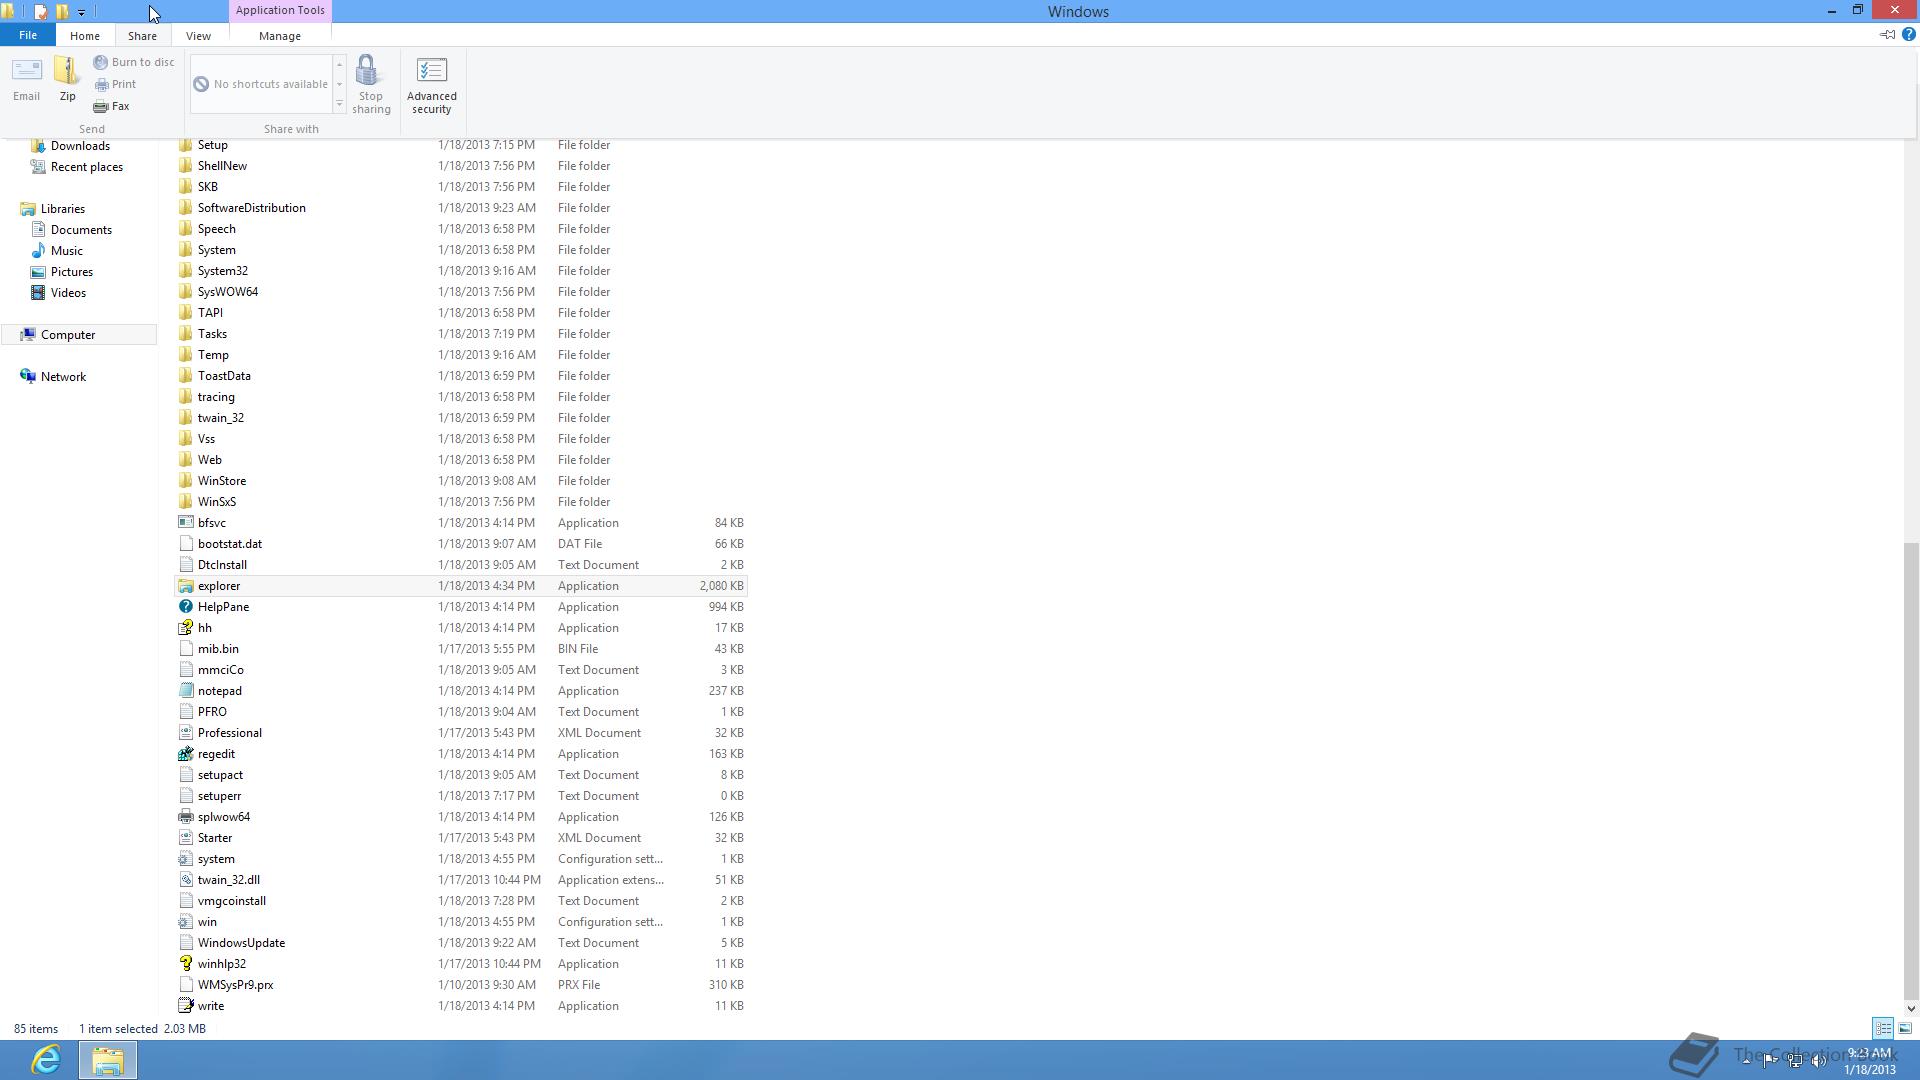Click the New folder icon in the Quick Access Toolbar
This screenshot has width=1920, height=1080.
pyautogui.click(x=63, y=12)
